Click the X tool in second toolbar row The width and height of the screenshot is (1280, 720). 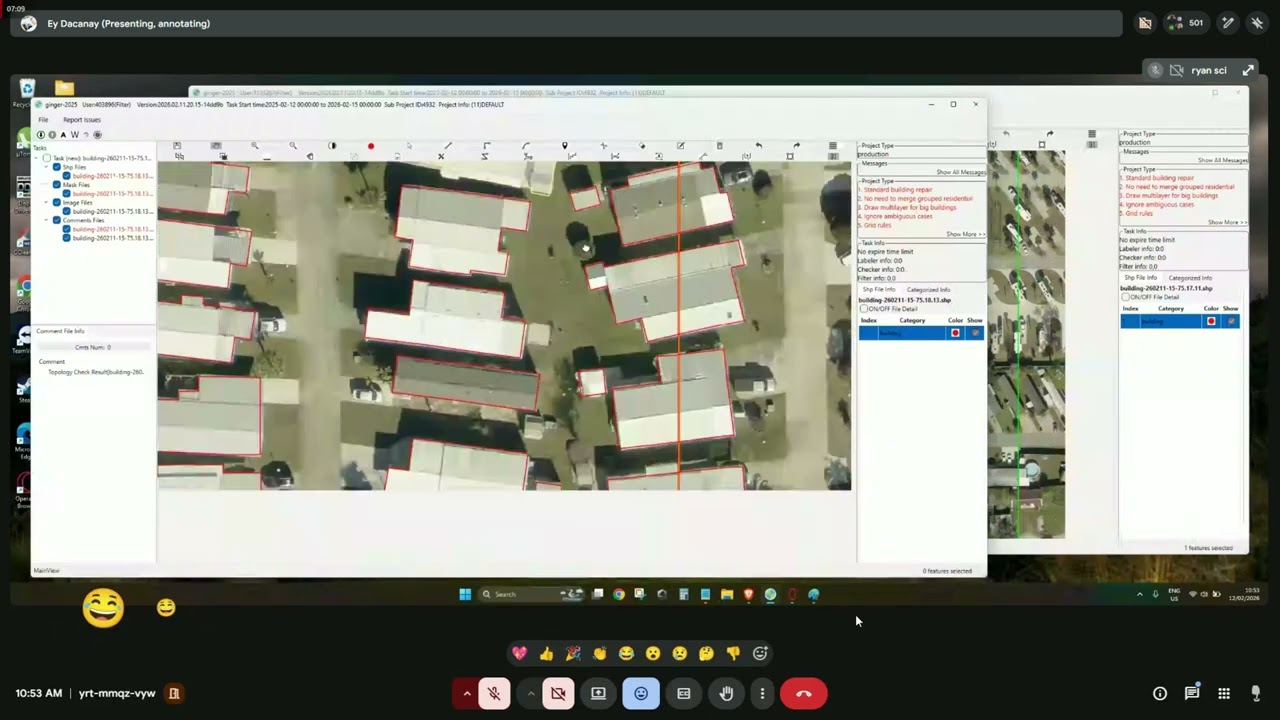tap(441, 156)
